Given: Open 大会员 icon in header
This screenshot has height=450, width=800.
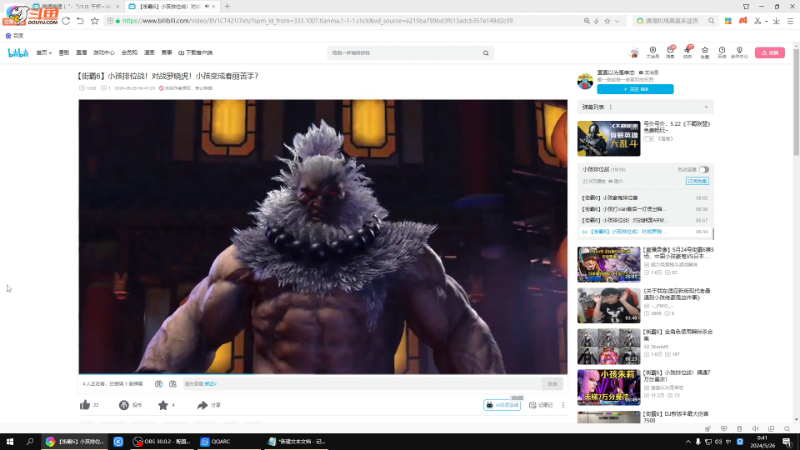Looking at the screenshot, I should [x=653, y=52].
